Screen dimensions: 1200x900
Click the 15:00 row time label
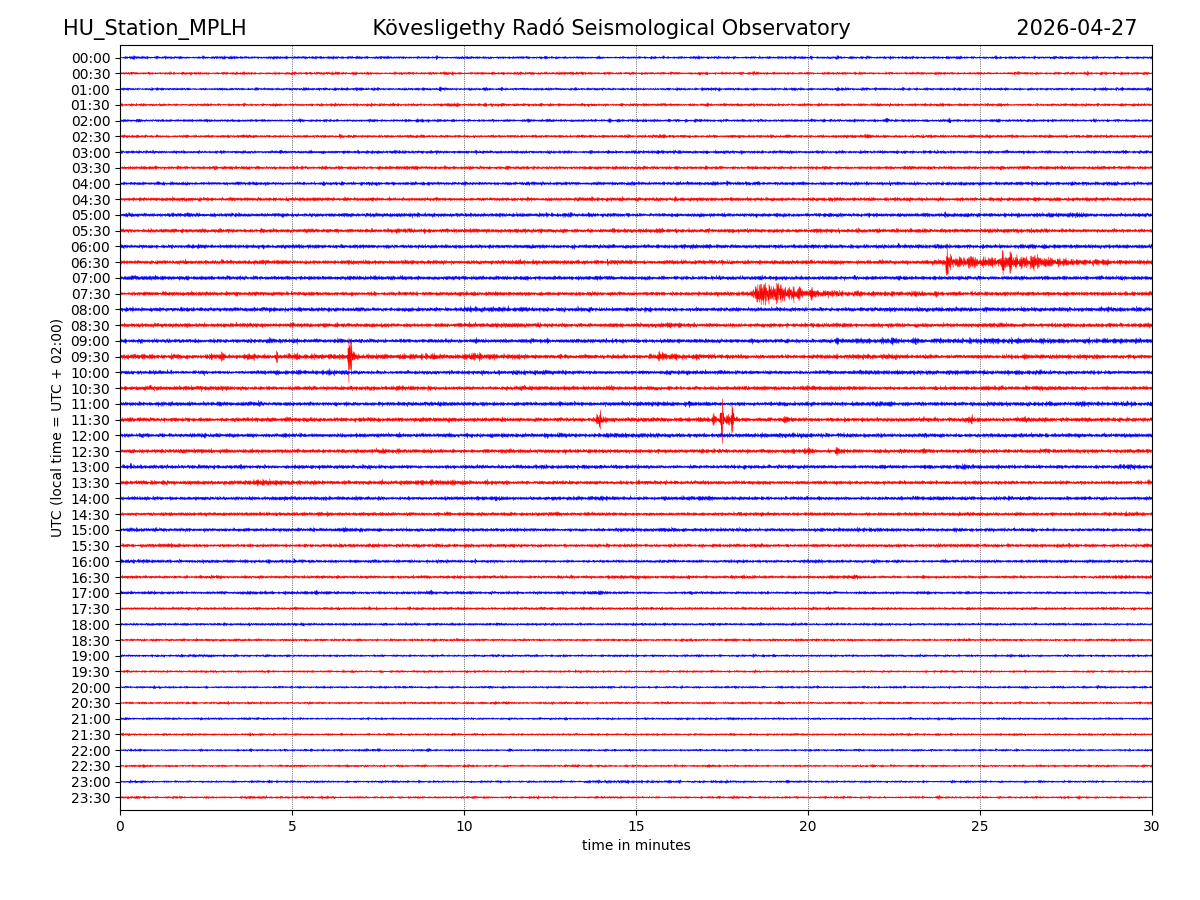(91, 530)
